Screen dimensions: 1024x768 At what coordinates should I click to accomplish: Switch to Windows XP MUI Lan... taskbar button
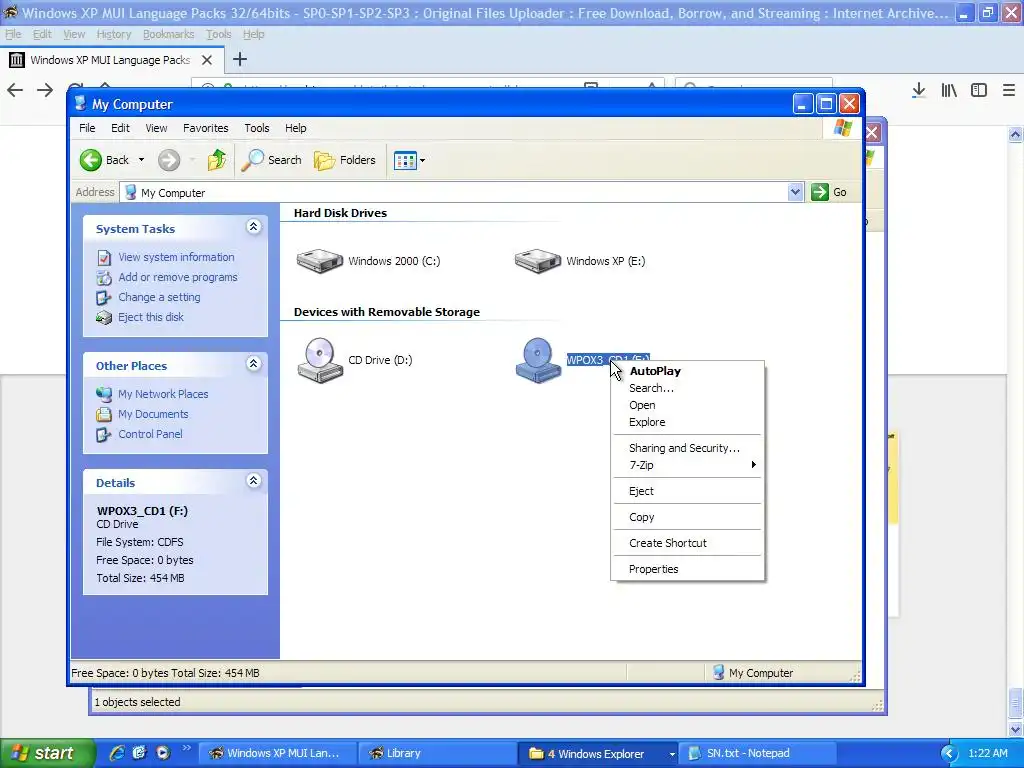pos(278,754)
